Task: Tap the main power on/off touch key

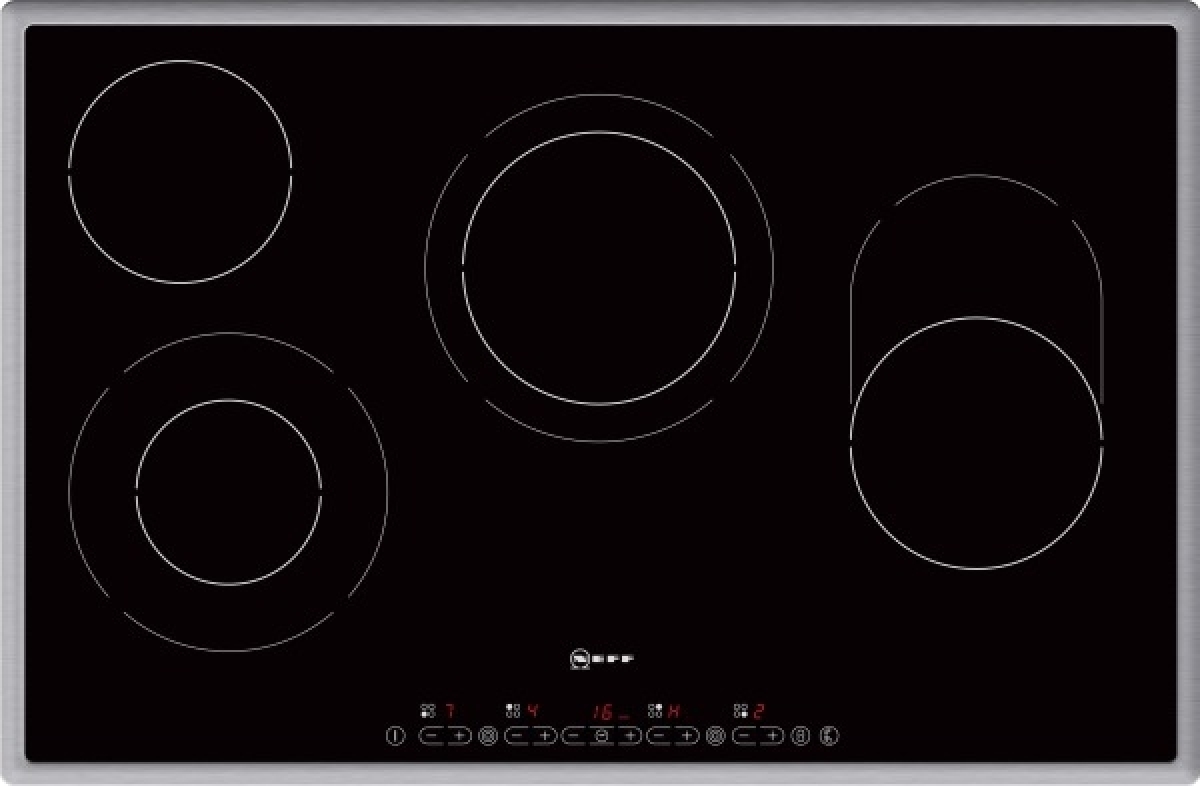Action: pyautogui.click(x=395, y=736)
